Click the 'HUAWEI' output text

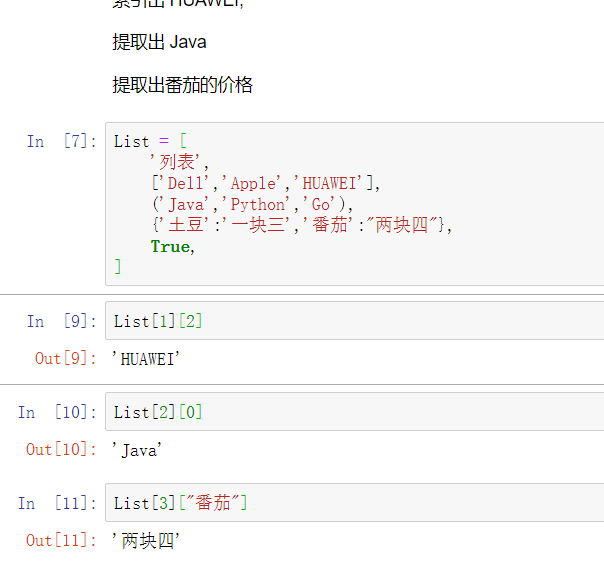(x=149, y=358)
